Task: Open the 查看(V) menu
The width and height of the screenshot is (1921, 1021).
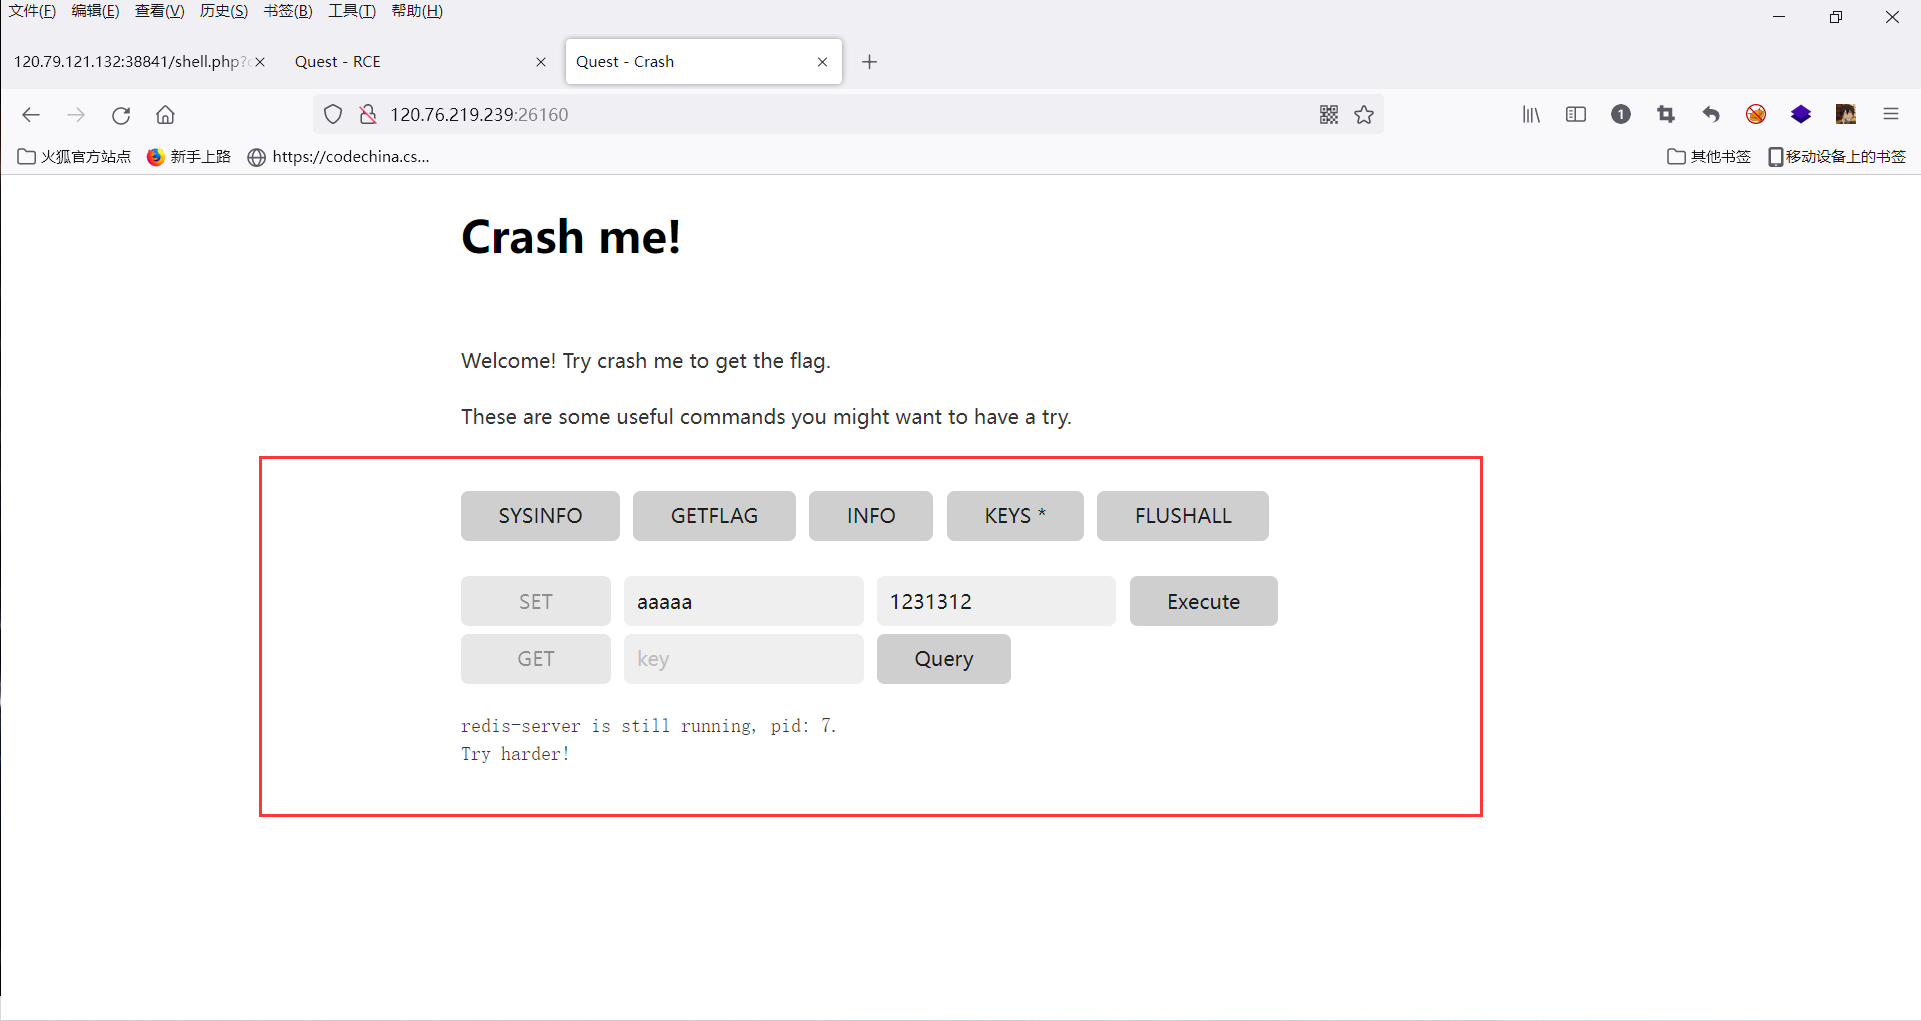Action: click(x=160, y=11)
